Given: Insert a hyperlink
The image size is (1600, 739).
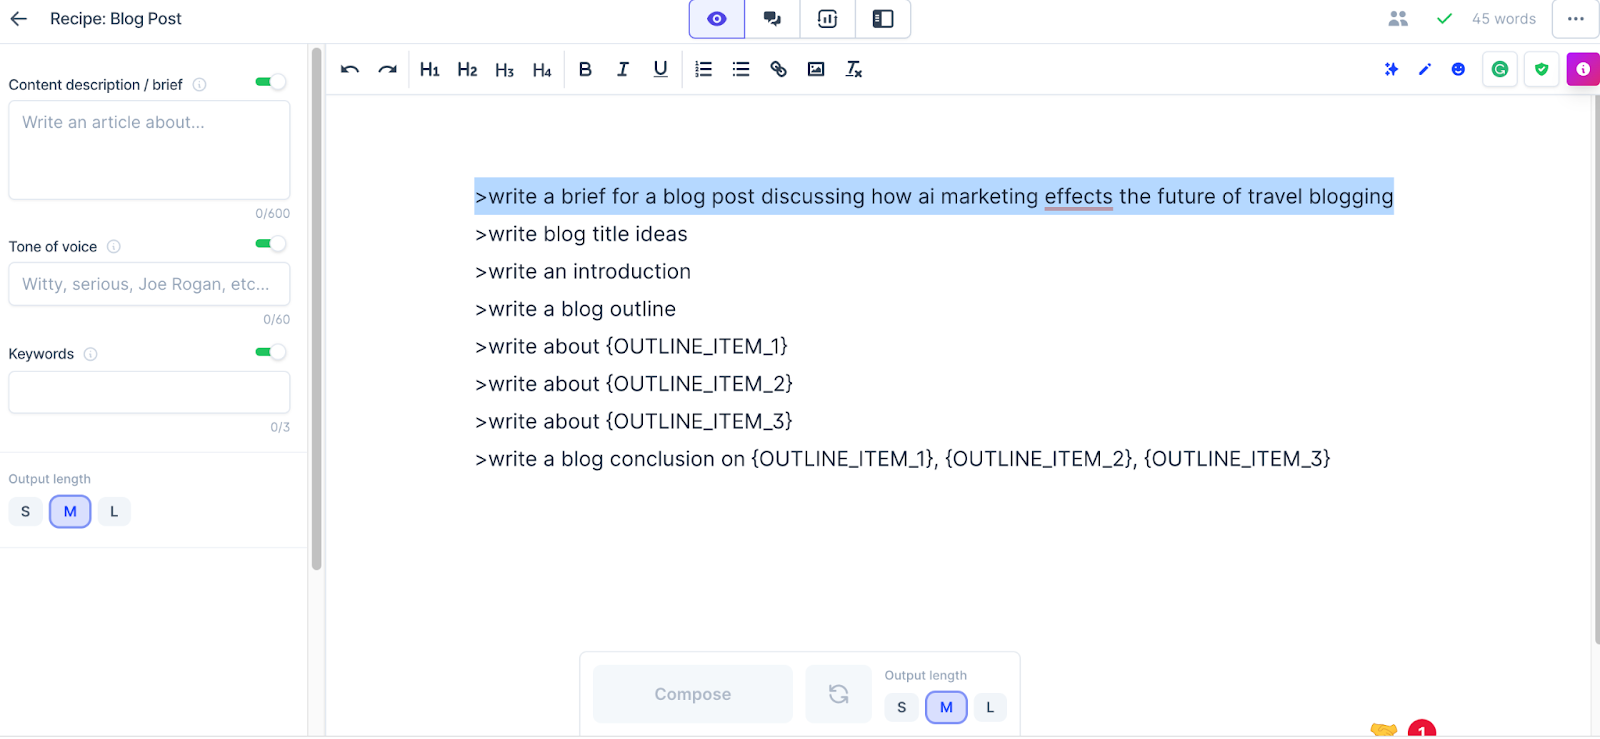Looking at the screenshot, I should click(x=778, y=69).
